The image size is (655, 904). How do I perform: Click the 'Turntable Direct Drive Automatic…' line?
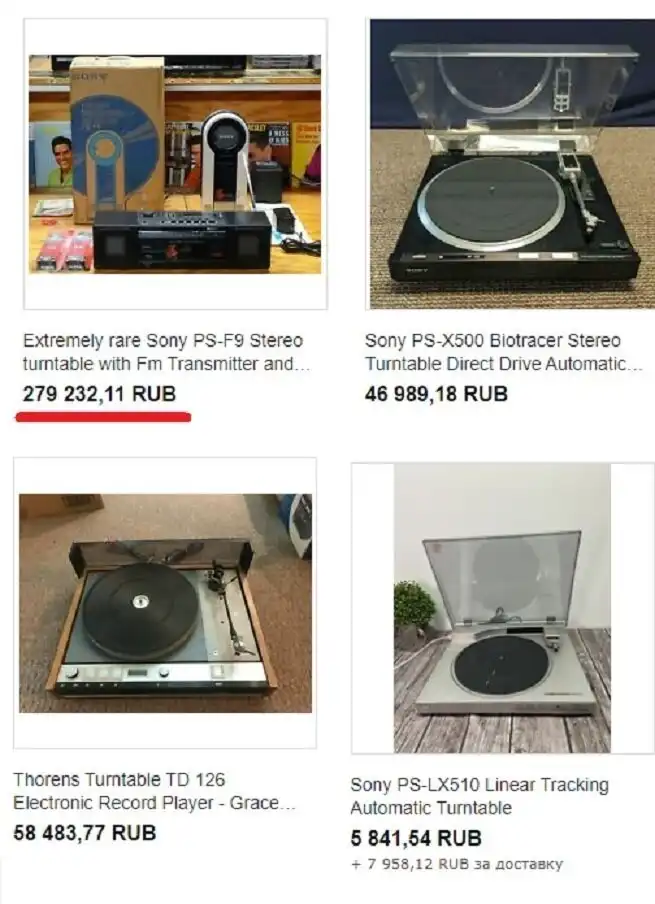pos(503,364)
